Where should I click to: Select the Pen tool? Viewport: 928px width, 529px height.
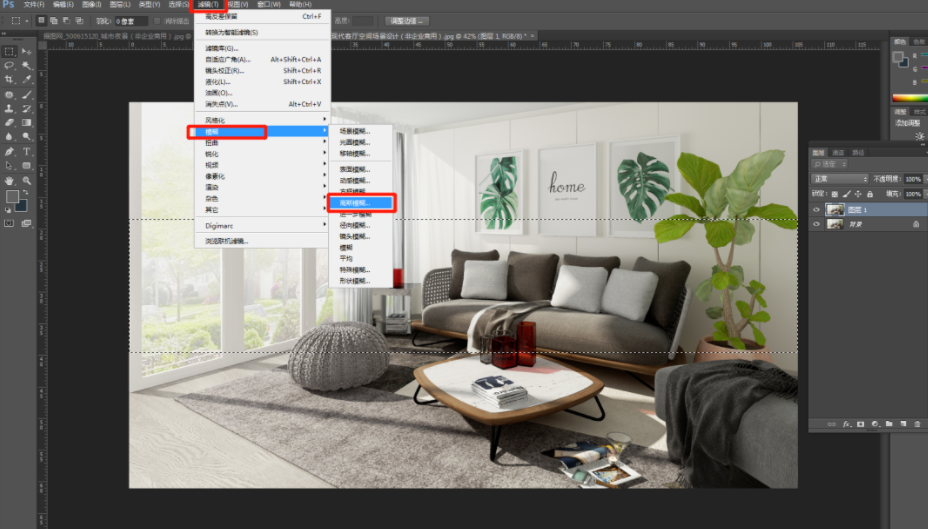click(x=9, y=151)
